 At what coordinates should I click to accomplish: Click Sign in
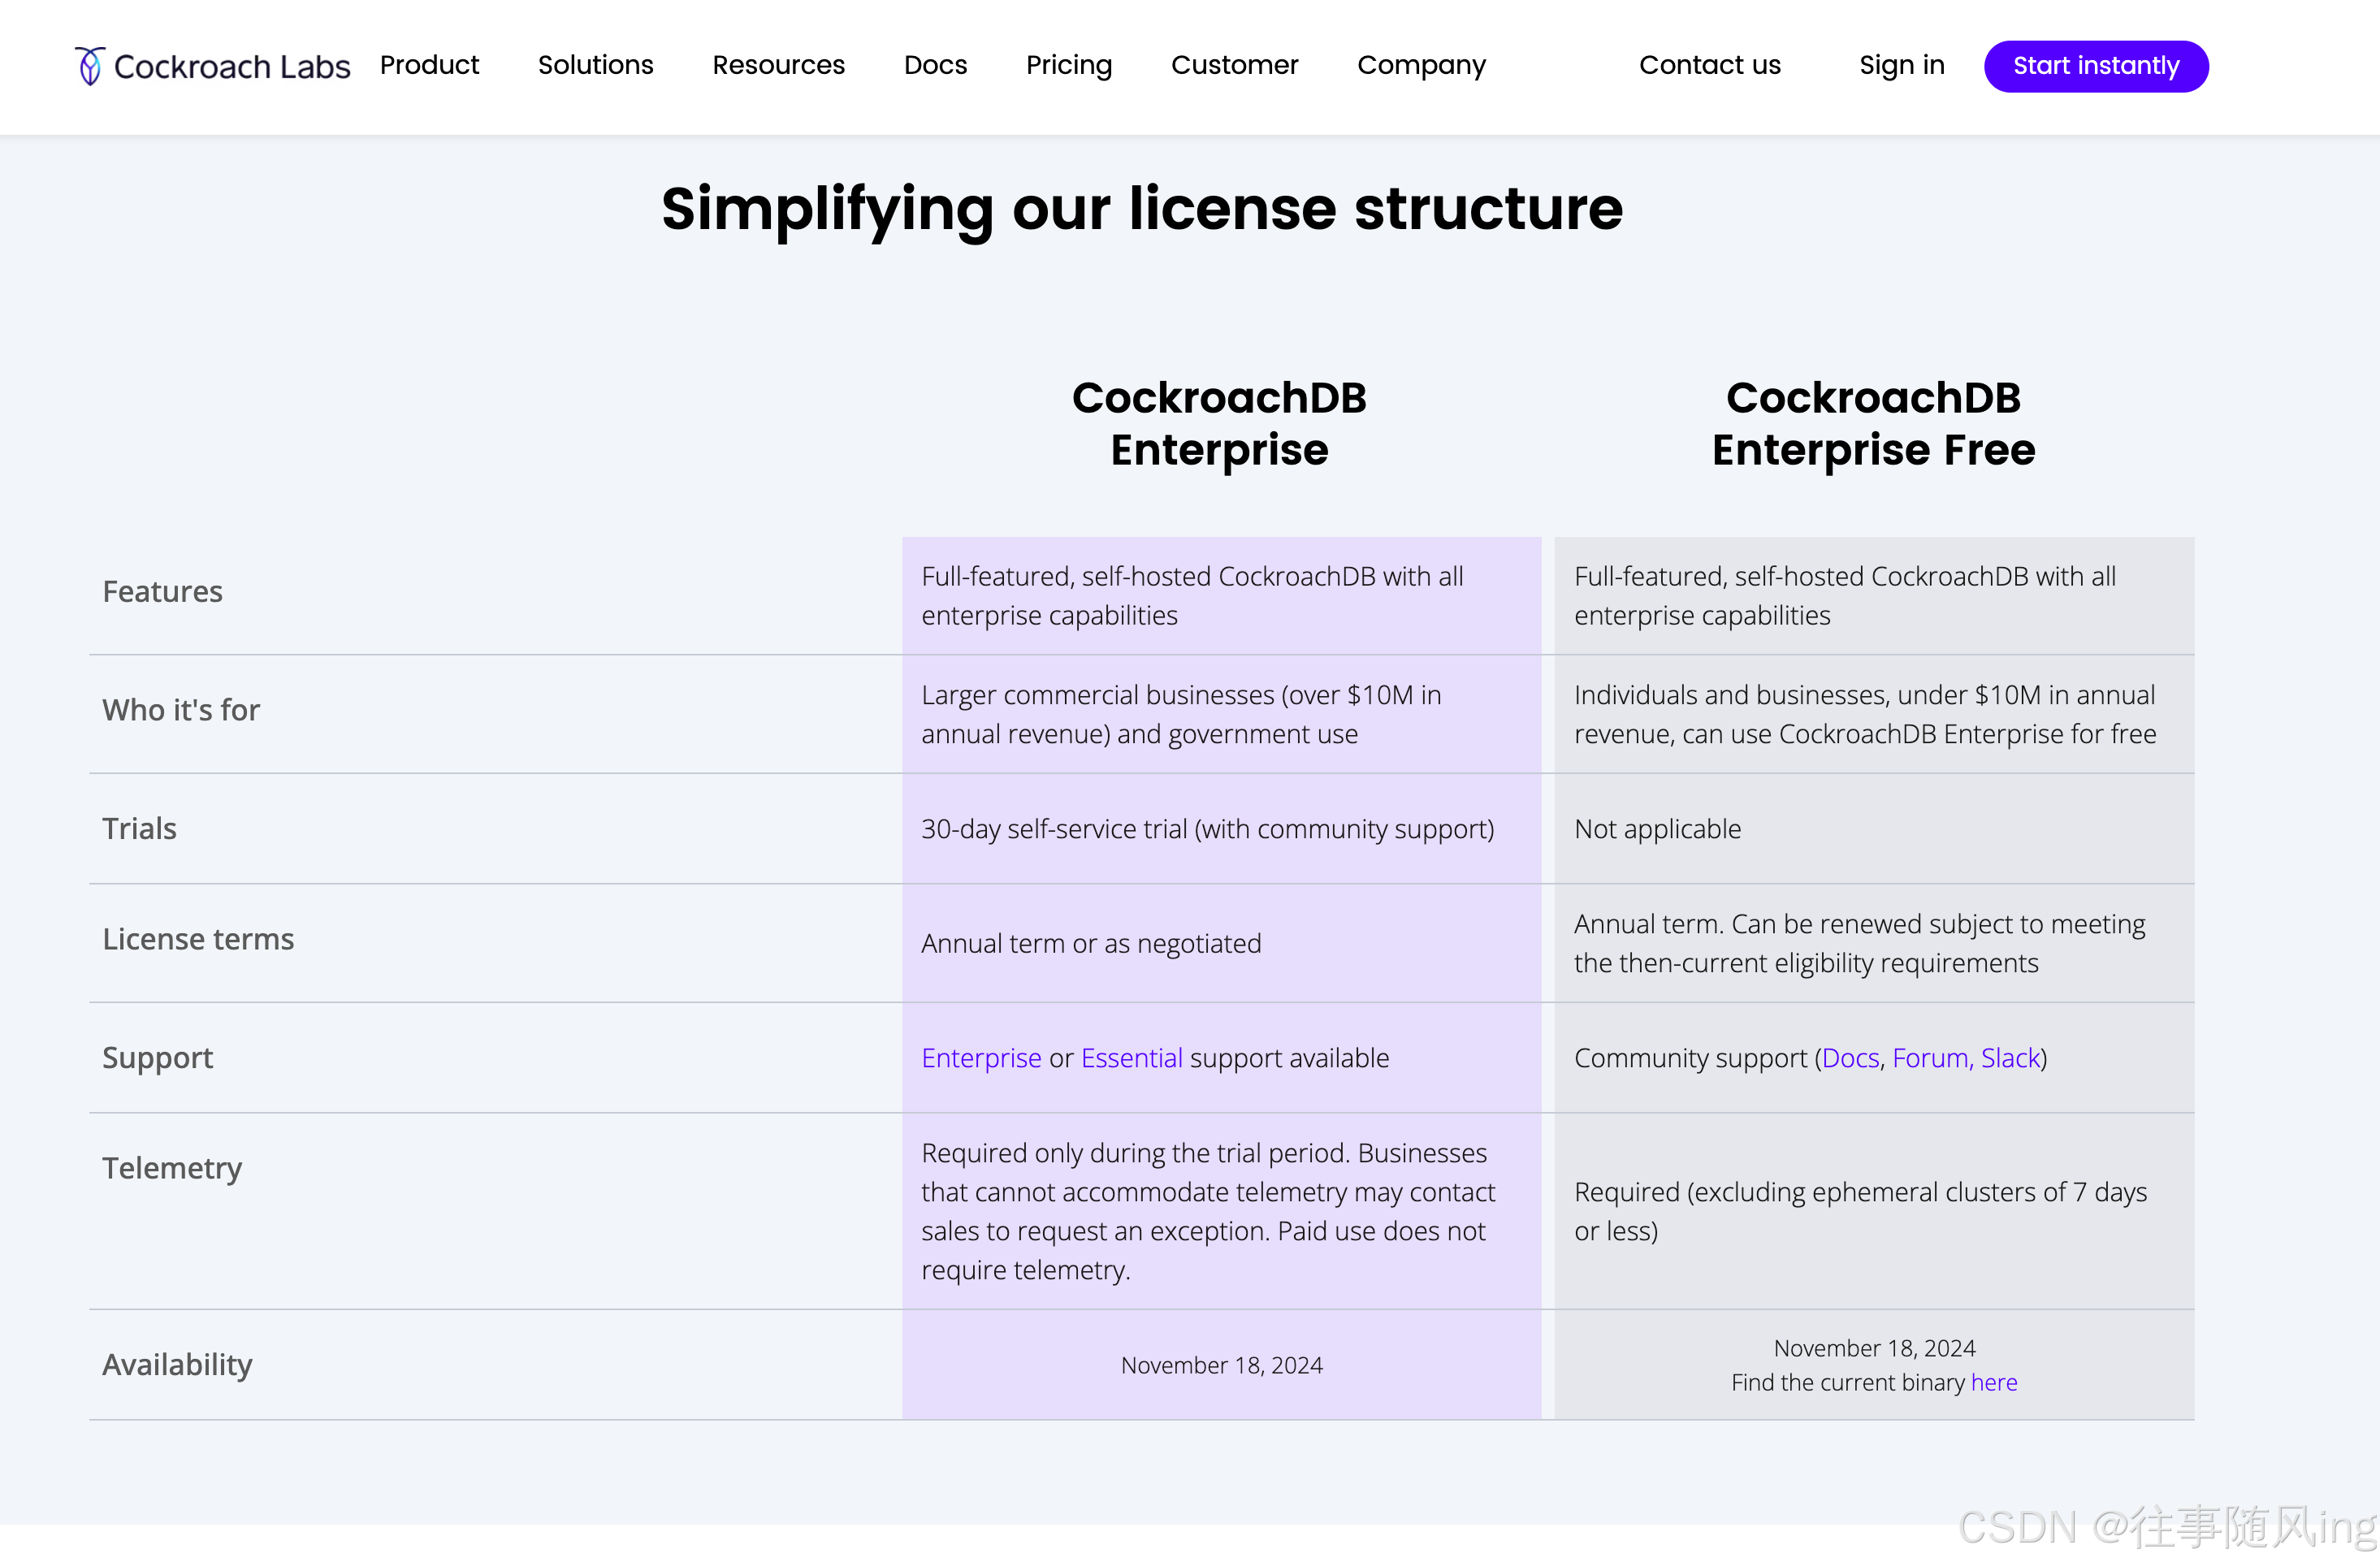coord(1901,65)
